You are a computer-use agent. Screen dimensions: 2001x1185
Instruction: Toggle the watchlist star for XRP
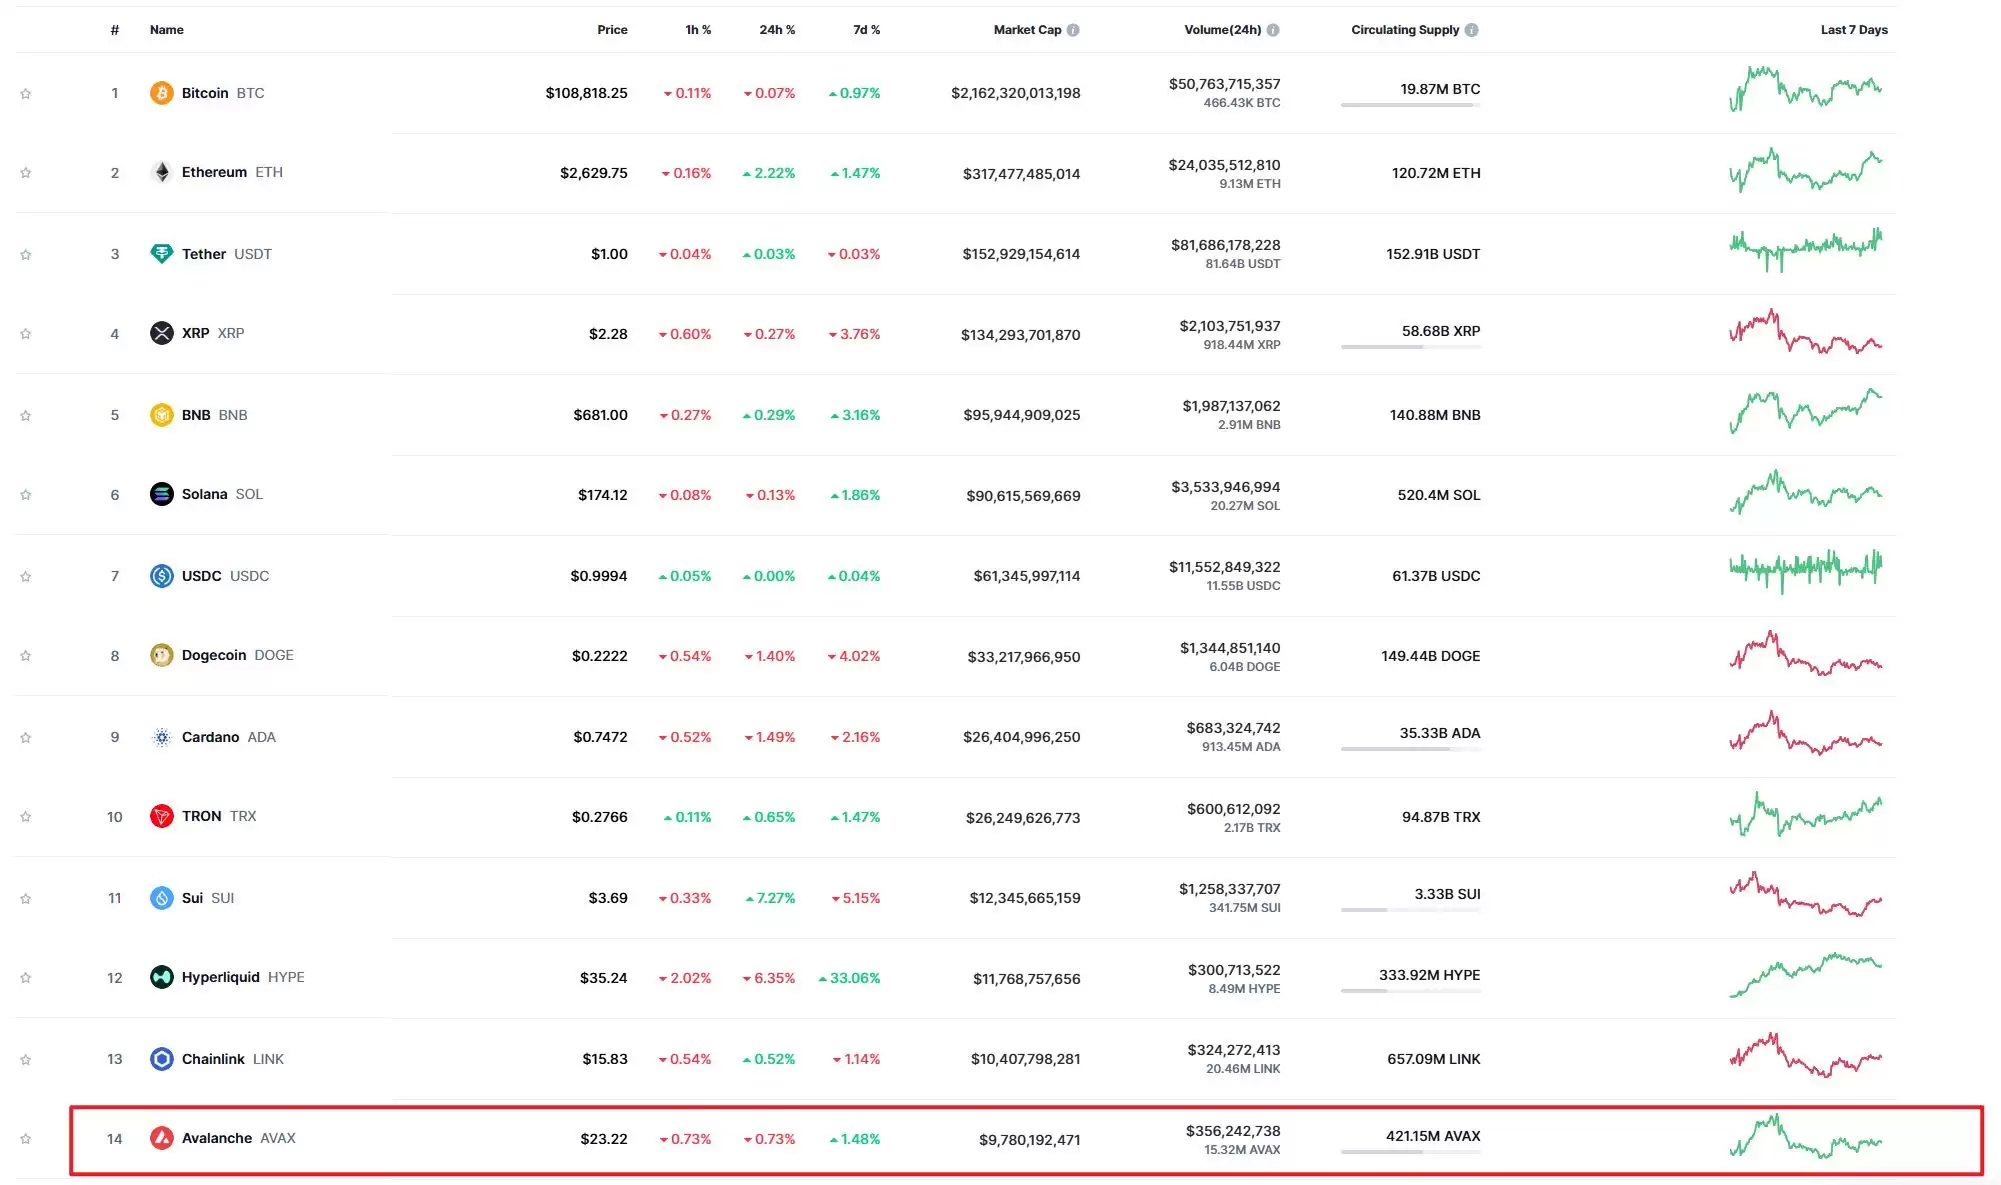[x=26, y=334]
